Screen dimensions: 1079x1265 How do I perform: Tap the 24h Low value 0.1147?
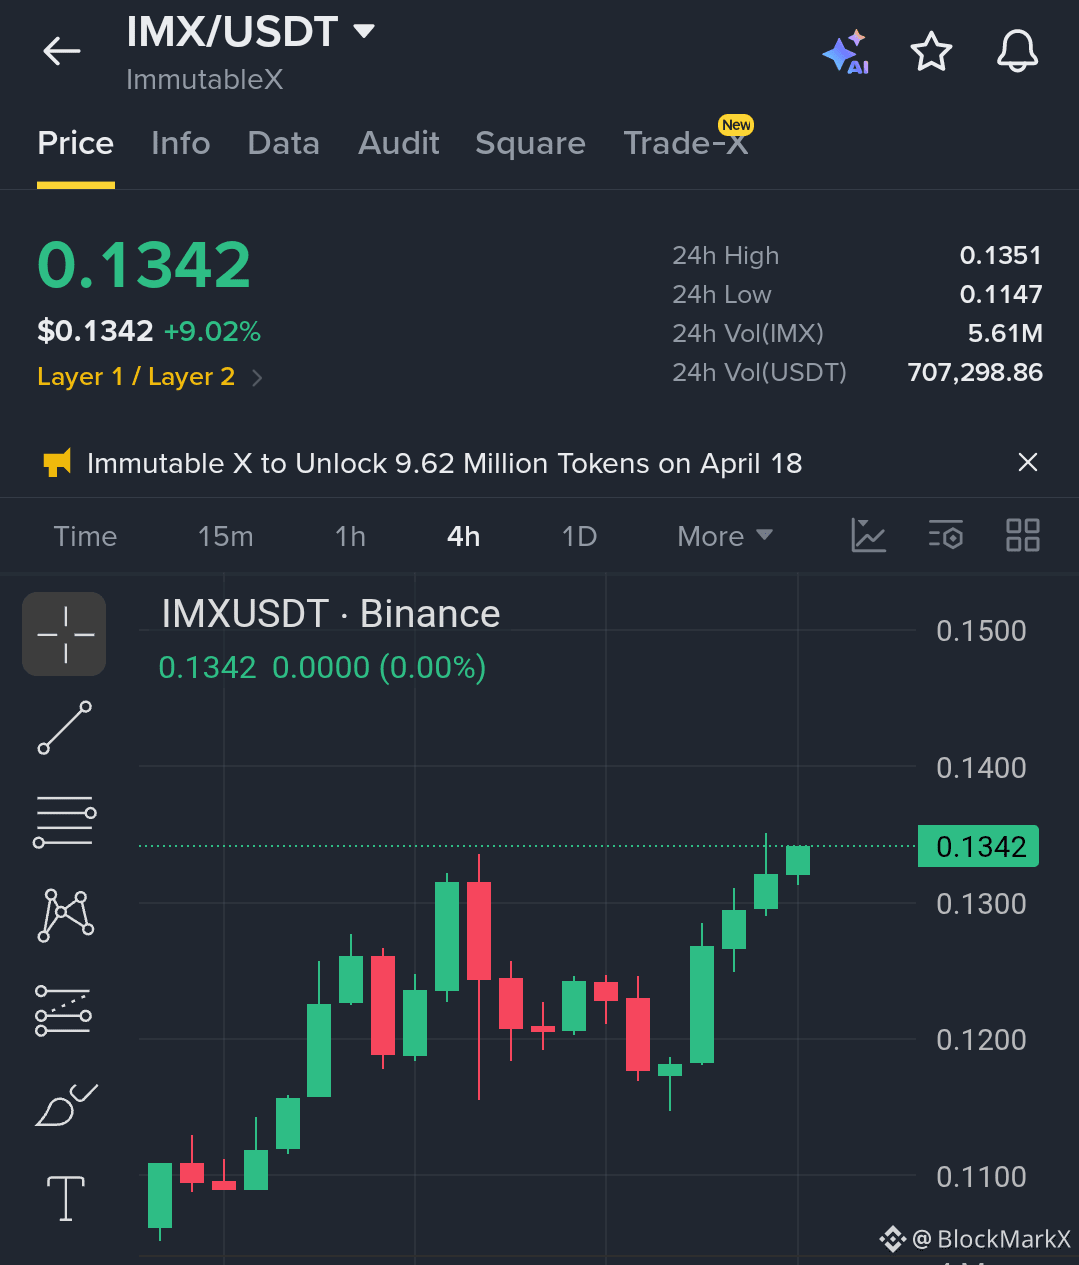pos(1000,294)
